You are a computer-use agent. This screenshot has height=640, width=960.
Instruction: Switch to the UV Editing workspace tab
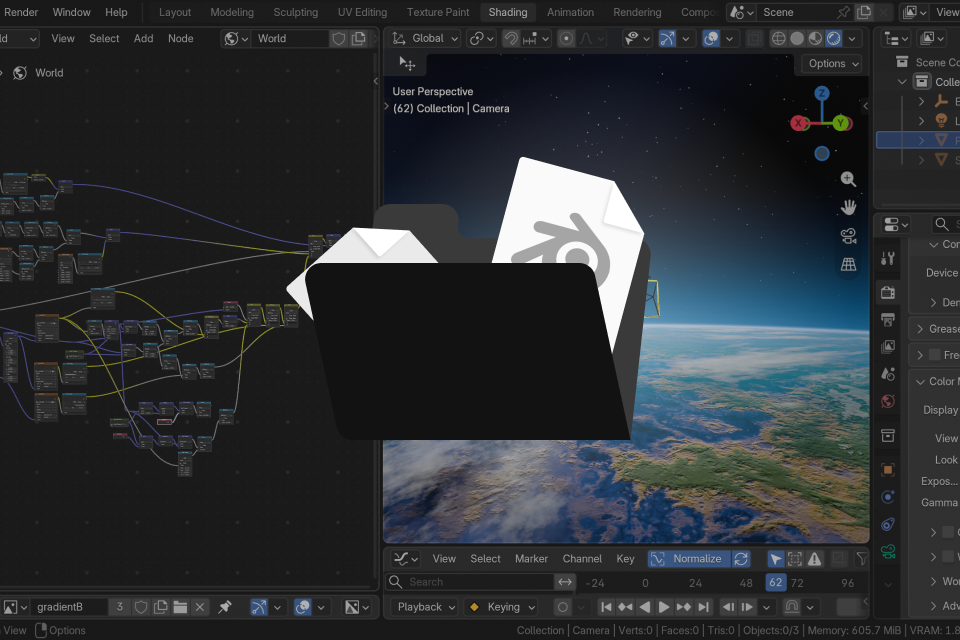(362, 12)
